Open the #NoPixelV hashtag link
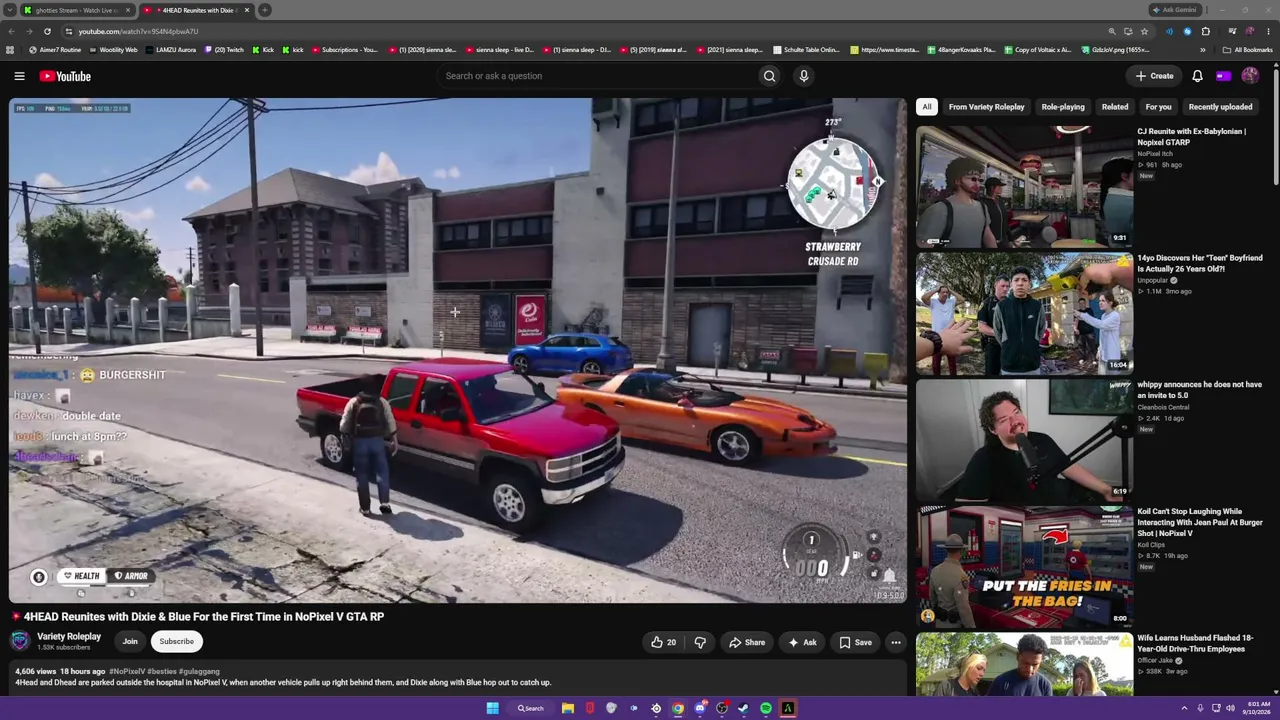 pos(127,671)
